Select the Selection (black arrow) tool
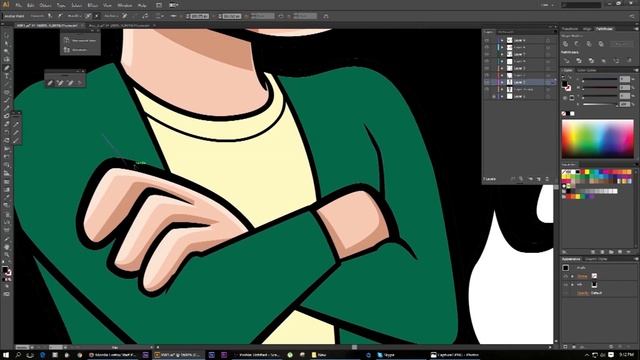This screenshot has width=640, height=360. tap(6, 36)
